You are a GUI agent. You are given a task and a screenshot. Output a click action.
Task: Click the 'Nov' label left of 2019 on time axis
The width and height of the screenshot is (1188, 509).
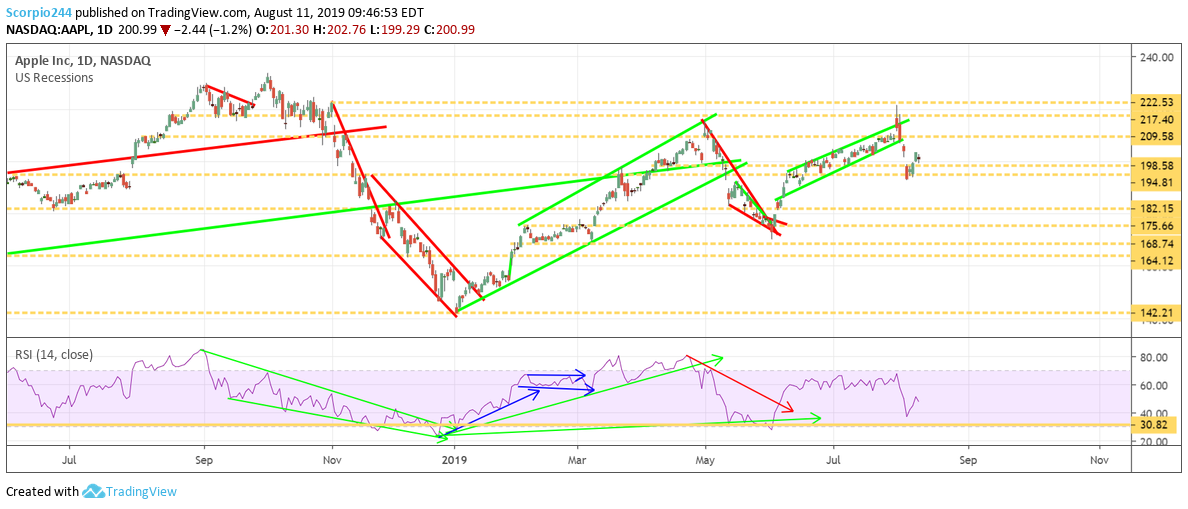point(331,459)
